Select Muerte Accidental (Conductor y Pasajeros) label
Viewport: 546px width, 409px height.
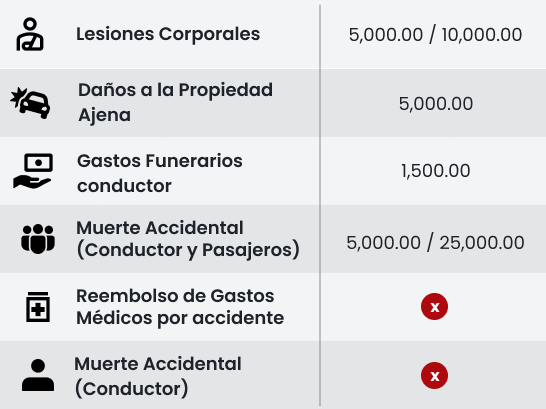point(188,239)
